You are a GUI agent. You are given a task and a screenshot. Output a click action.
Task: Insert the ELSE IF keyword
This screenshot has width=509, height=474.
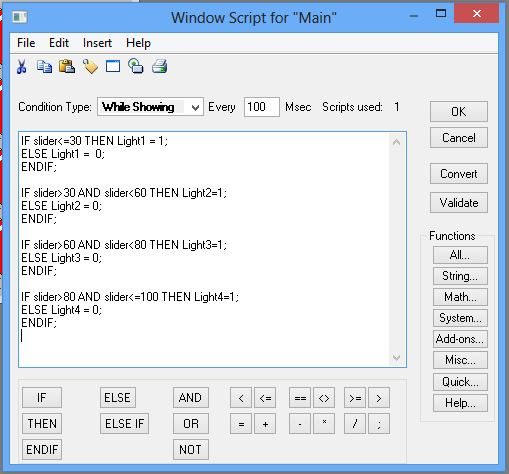124,424
